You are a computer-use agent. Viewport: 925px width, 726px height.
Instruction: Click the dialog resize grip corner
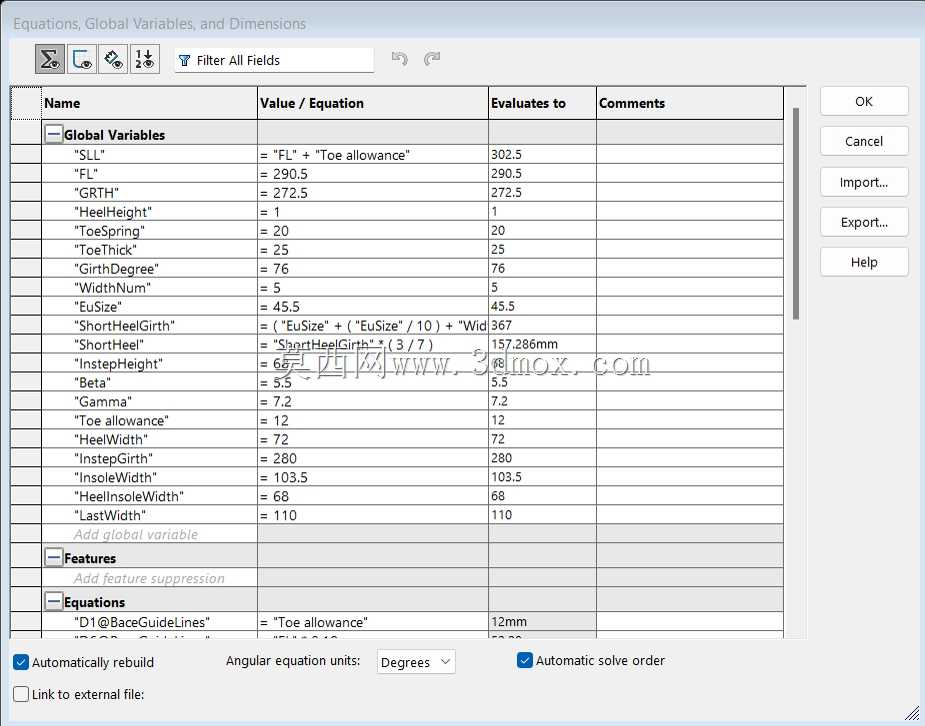click(x=912, y=712)
